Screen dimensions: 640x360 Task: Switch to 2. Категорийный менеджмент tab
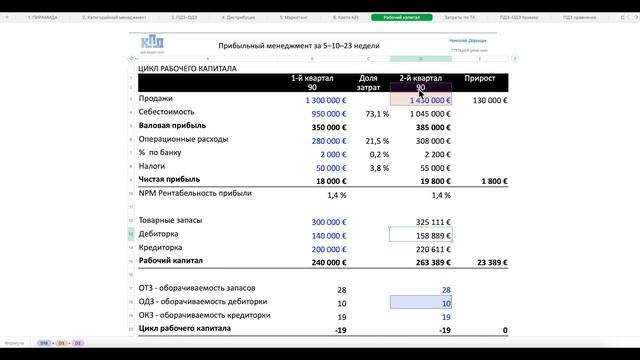click(114, 18)
